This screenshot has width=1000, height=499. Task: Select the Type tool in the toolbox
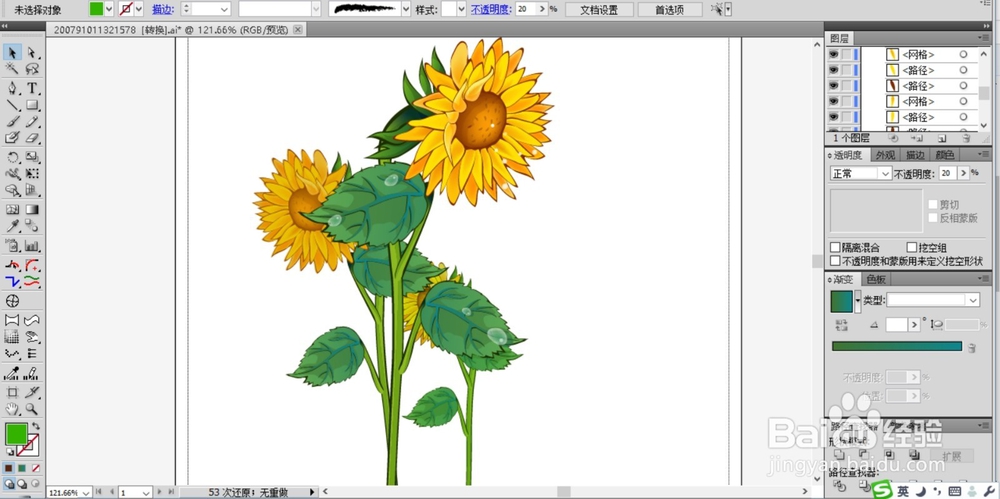point(32,88)
